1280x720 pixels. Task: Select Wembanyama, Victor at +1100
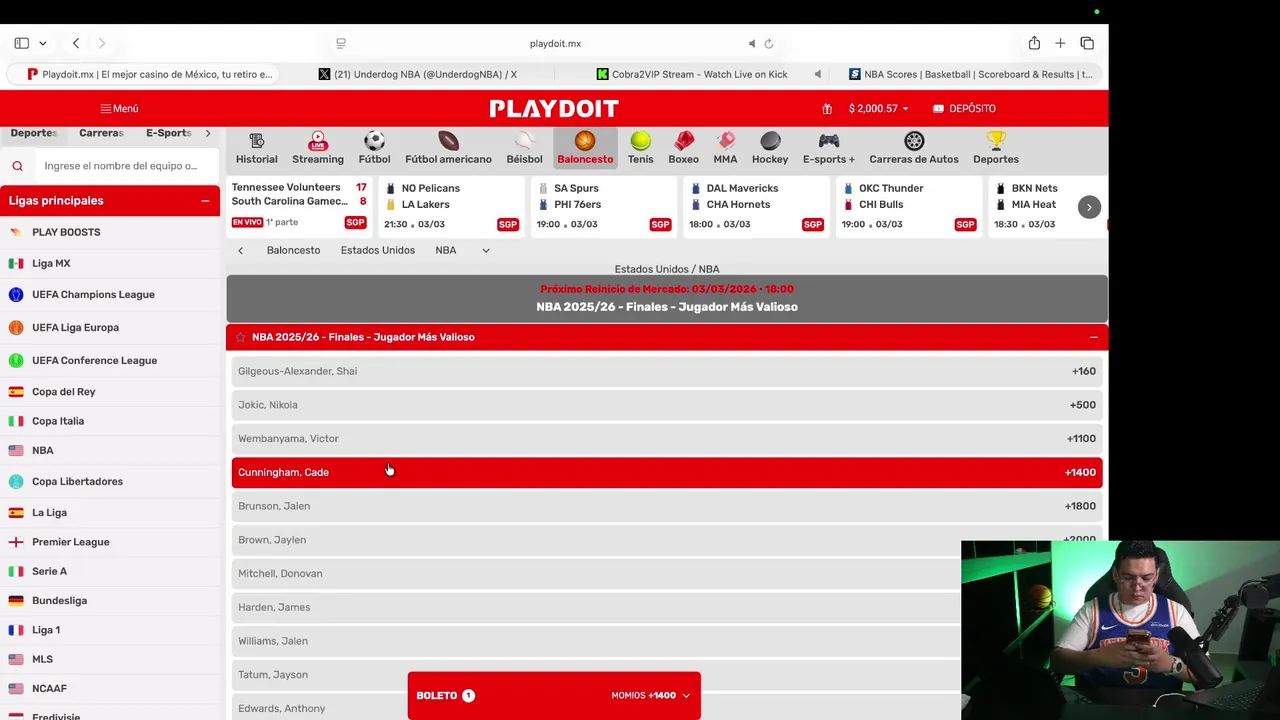click(x=667, y=438)
